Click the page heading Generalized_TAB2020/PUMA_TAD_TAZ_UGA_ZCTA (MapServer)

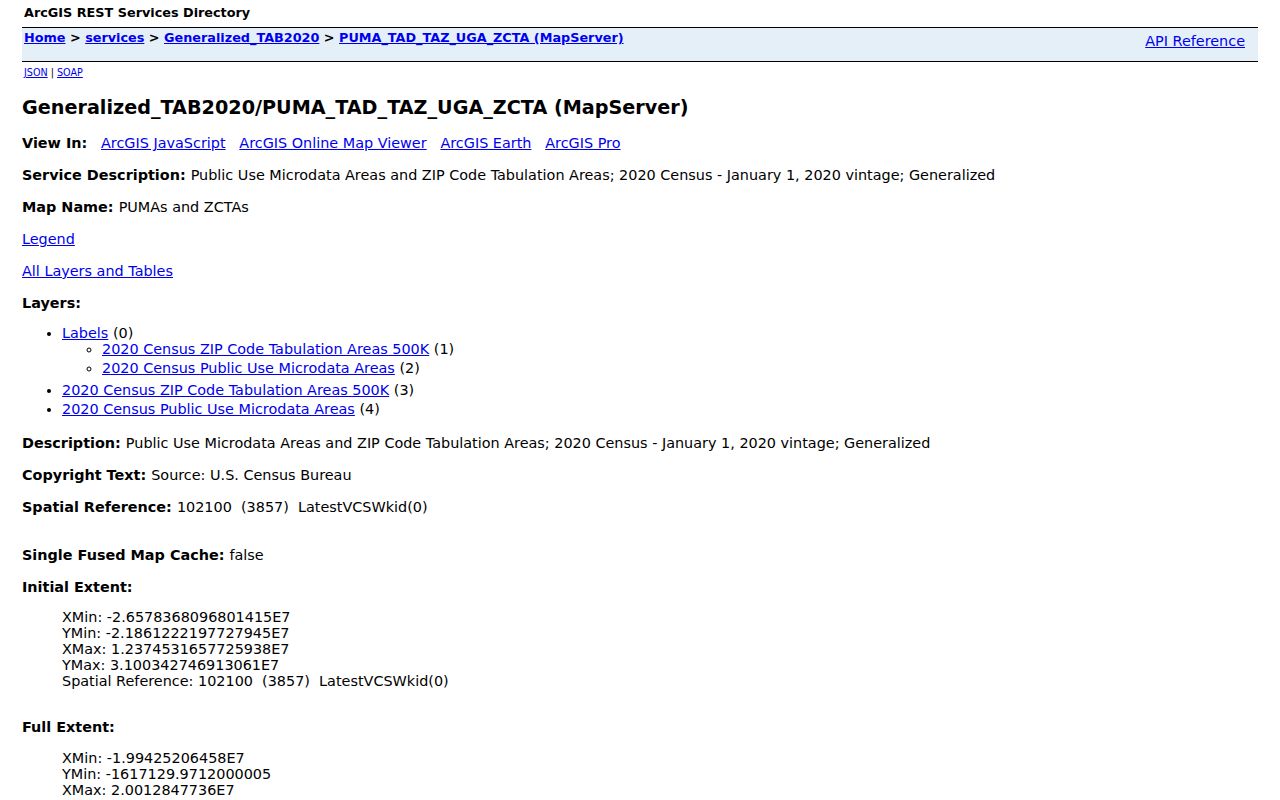(355, 107)
